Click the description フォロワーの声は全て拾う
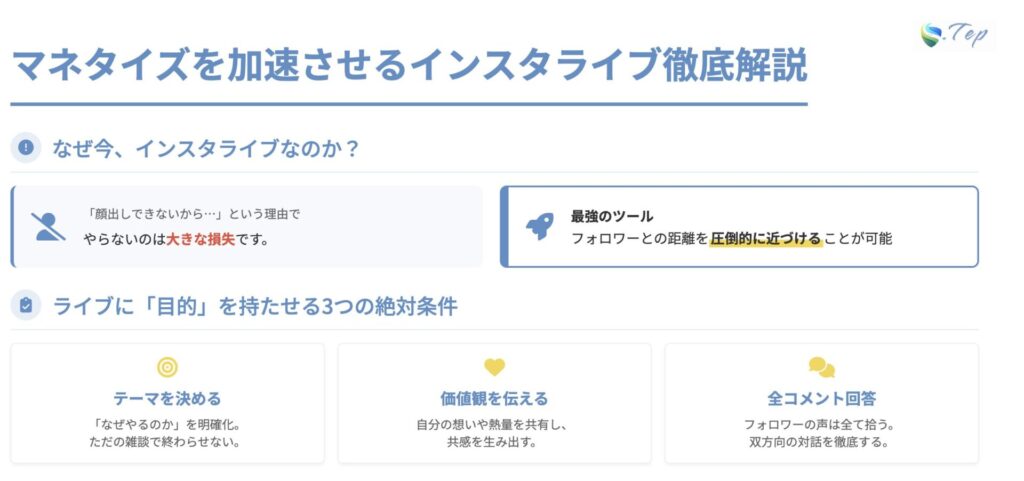Screen dimensions: 1024x481 click(821, 424)
